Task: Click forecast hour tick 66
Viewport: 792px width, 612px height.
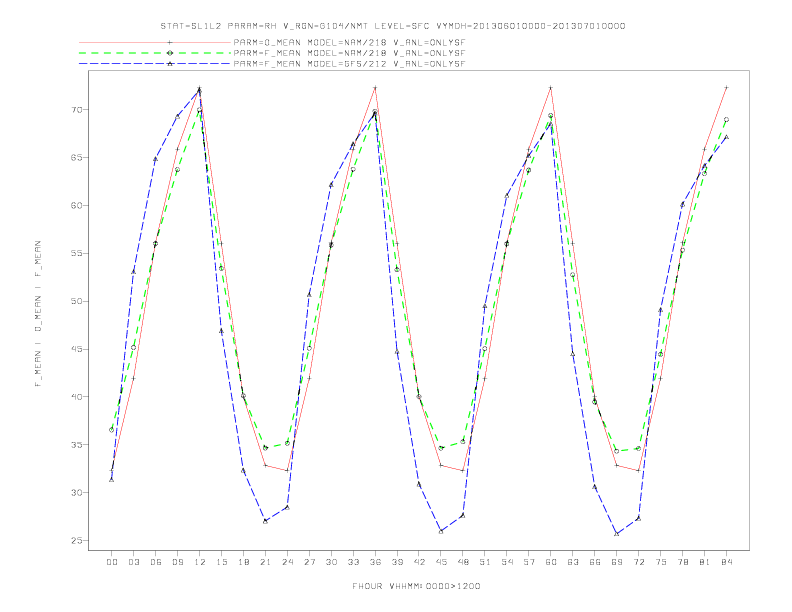Action: click(595, 562)
